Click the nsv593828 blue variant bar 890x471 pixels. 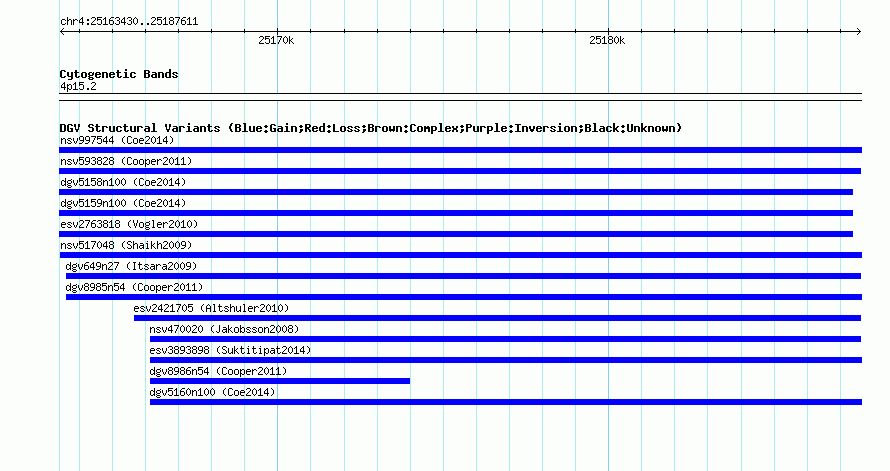[460, 171]
